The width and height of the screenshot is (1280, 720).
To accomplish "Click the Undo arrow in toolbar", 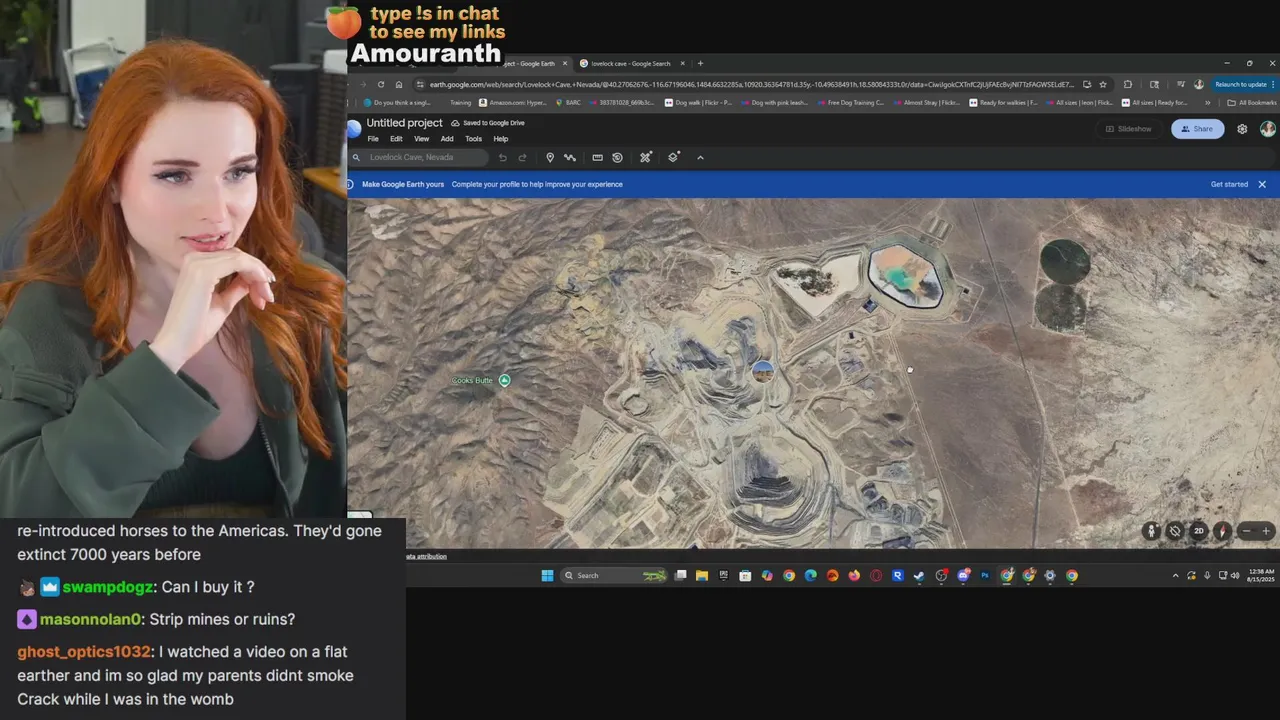I will coord(503,157).
